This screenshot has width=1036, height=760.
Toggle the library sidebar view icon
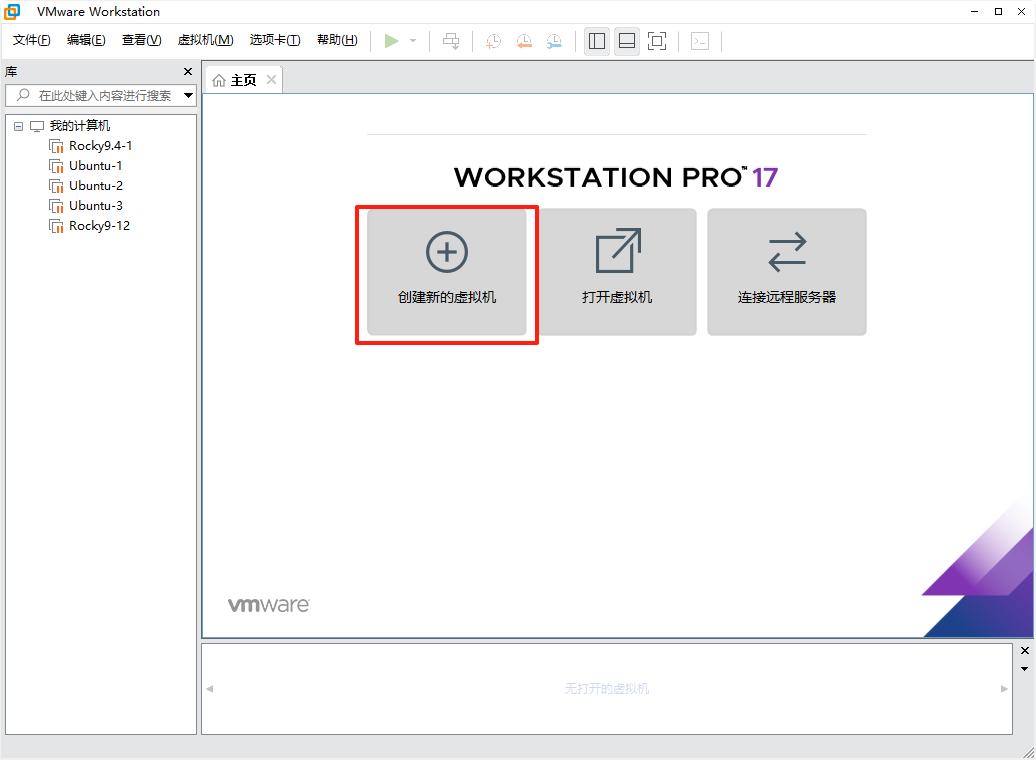tap(597, 41)
